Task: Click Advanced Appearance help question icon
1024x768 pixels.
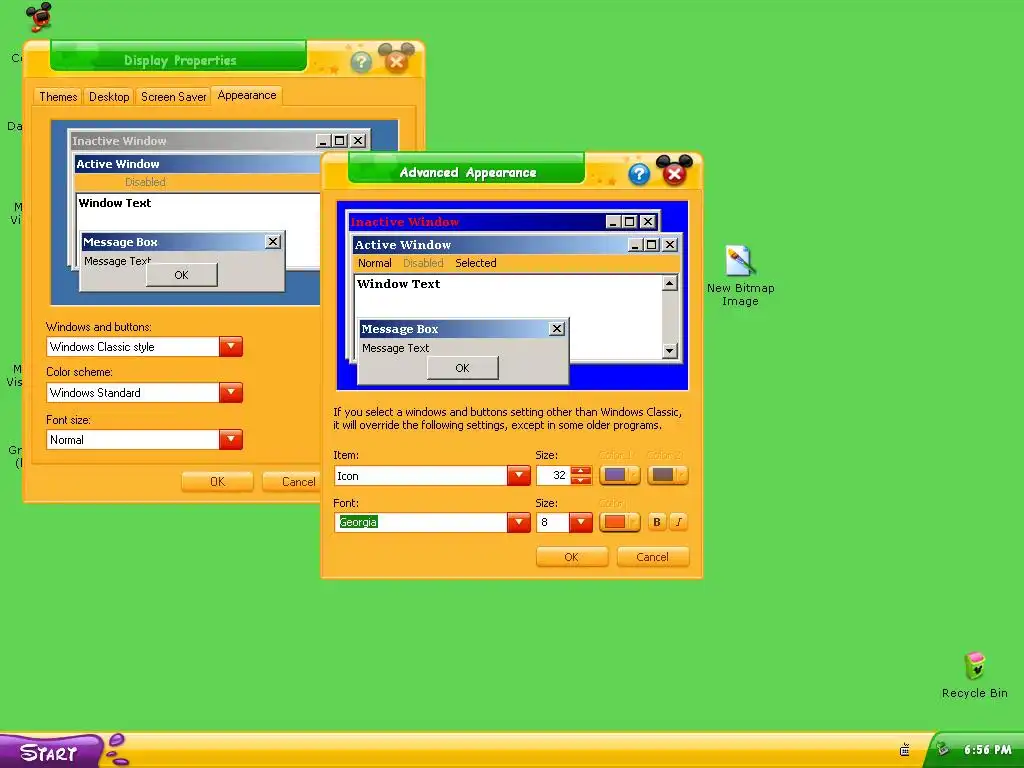Action: point(639,174)
